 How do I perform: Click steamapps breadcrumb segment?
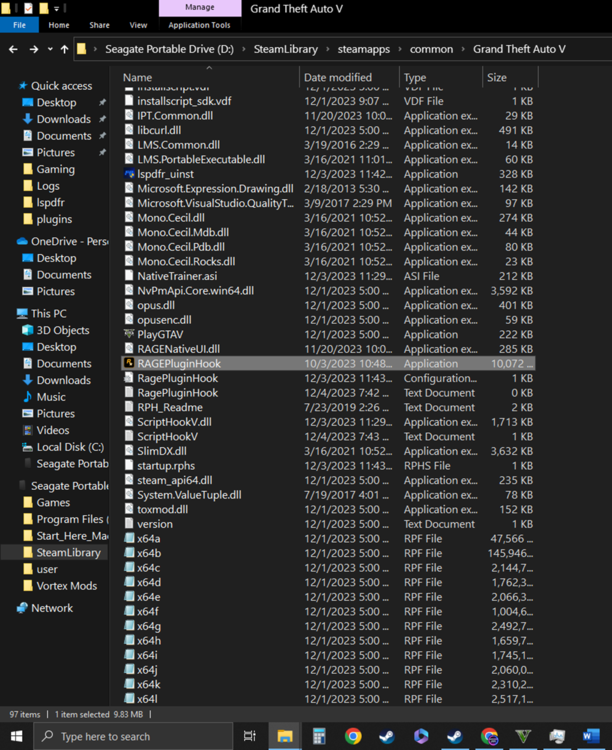pyautogui.click(x=364, y=49)
